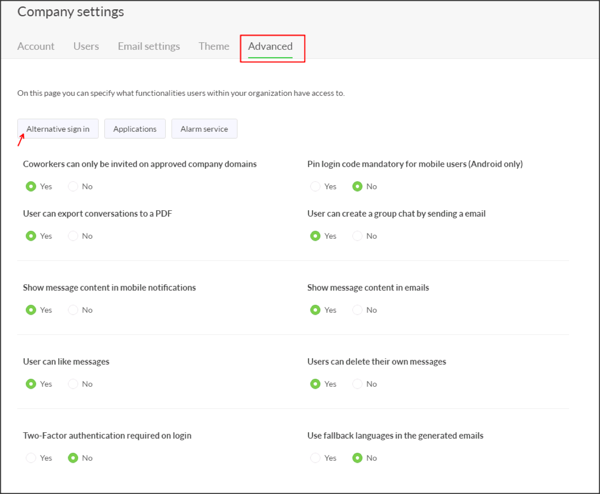This screenshot has height=494, width=600.
Task: Choose No for group chat by email
Action: pyautogui.click(x=357, y=236)
